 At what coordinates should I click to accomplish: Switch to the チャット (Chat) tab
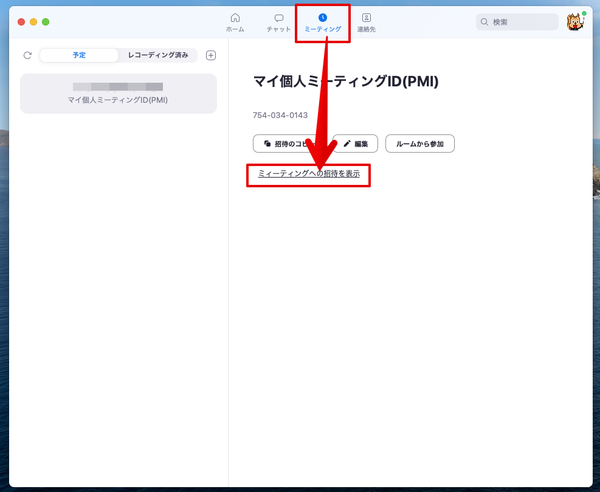[x=279, y=22]
